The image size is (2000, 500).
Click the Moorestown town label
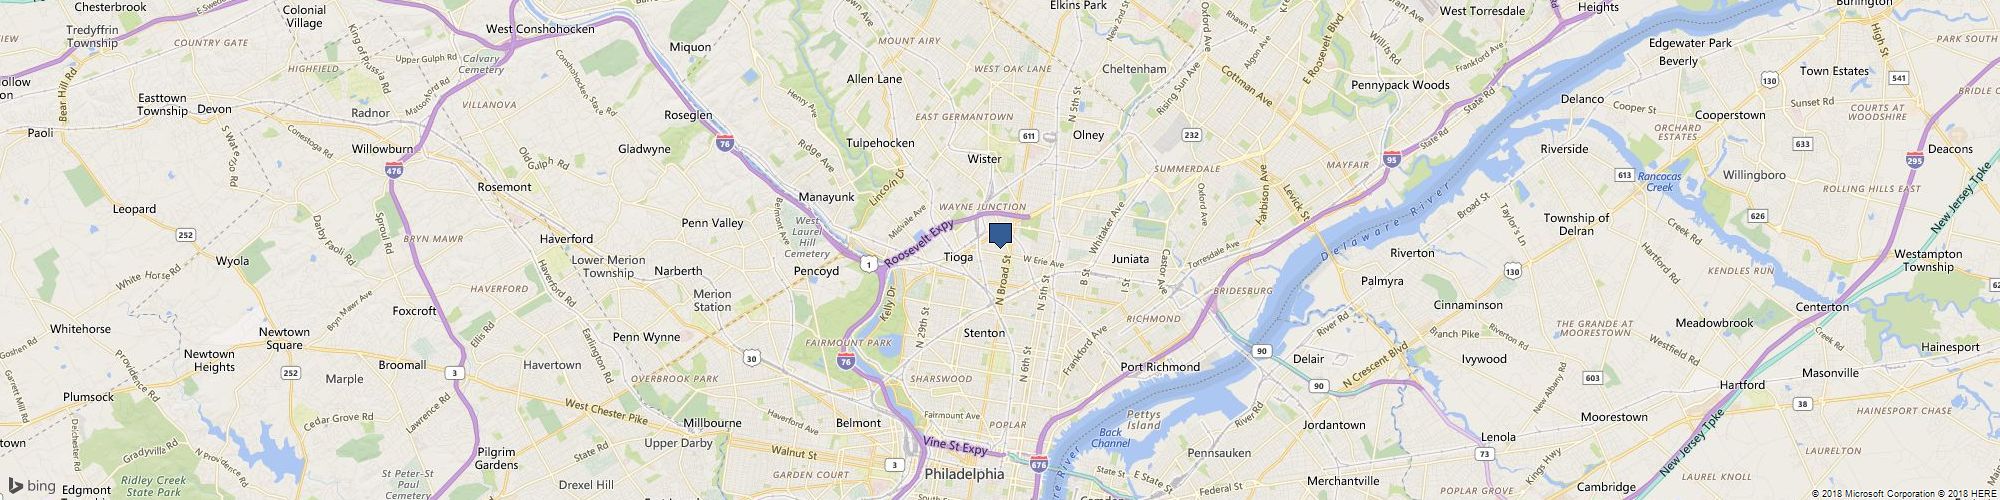coord(1614,417)
